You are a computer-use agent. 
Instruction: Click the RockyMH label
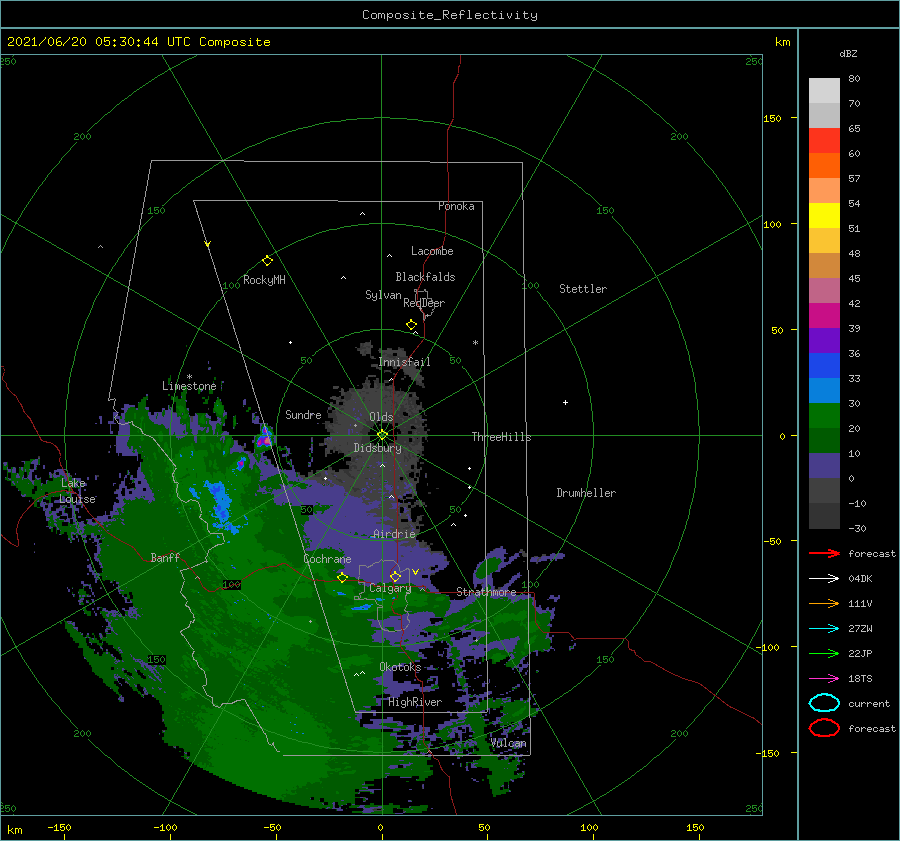point(264,280)
